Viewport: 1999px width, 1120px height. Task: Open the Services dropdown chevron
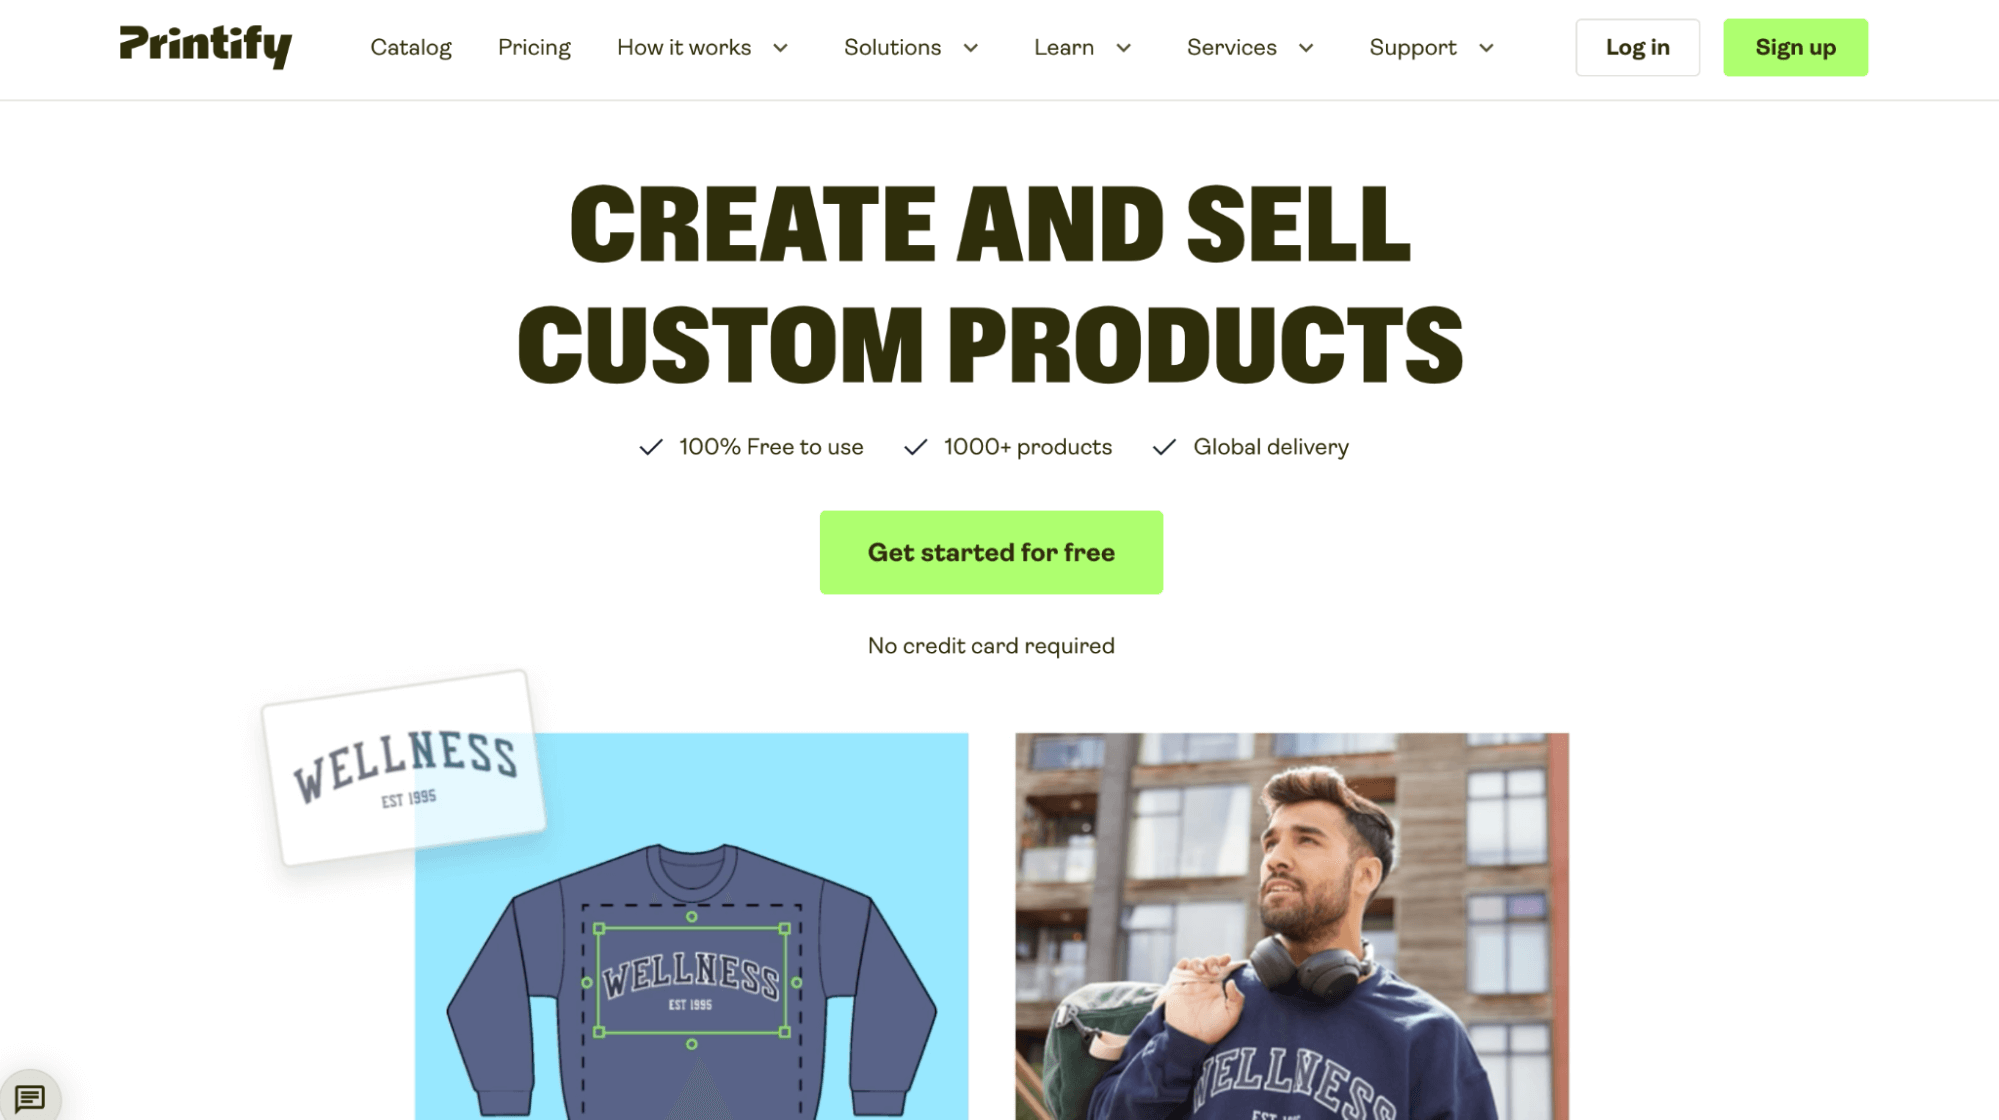(1306, 48)
